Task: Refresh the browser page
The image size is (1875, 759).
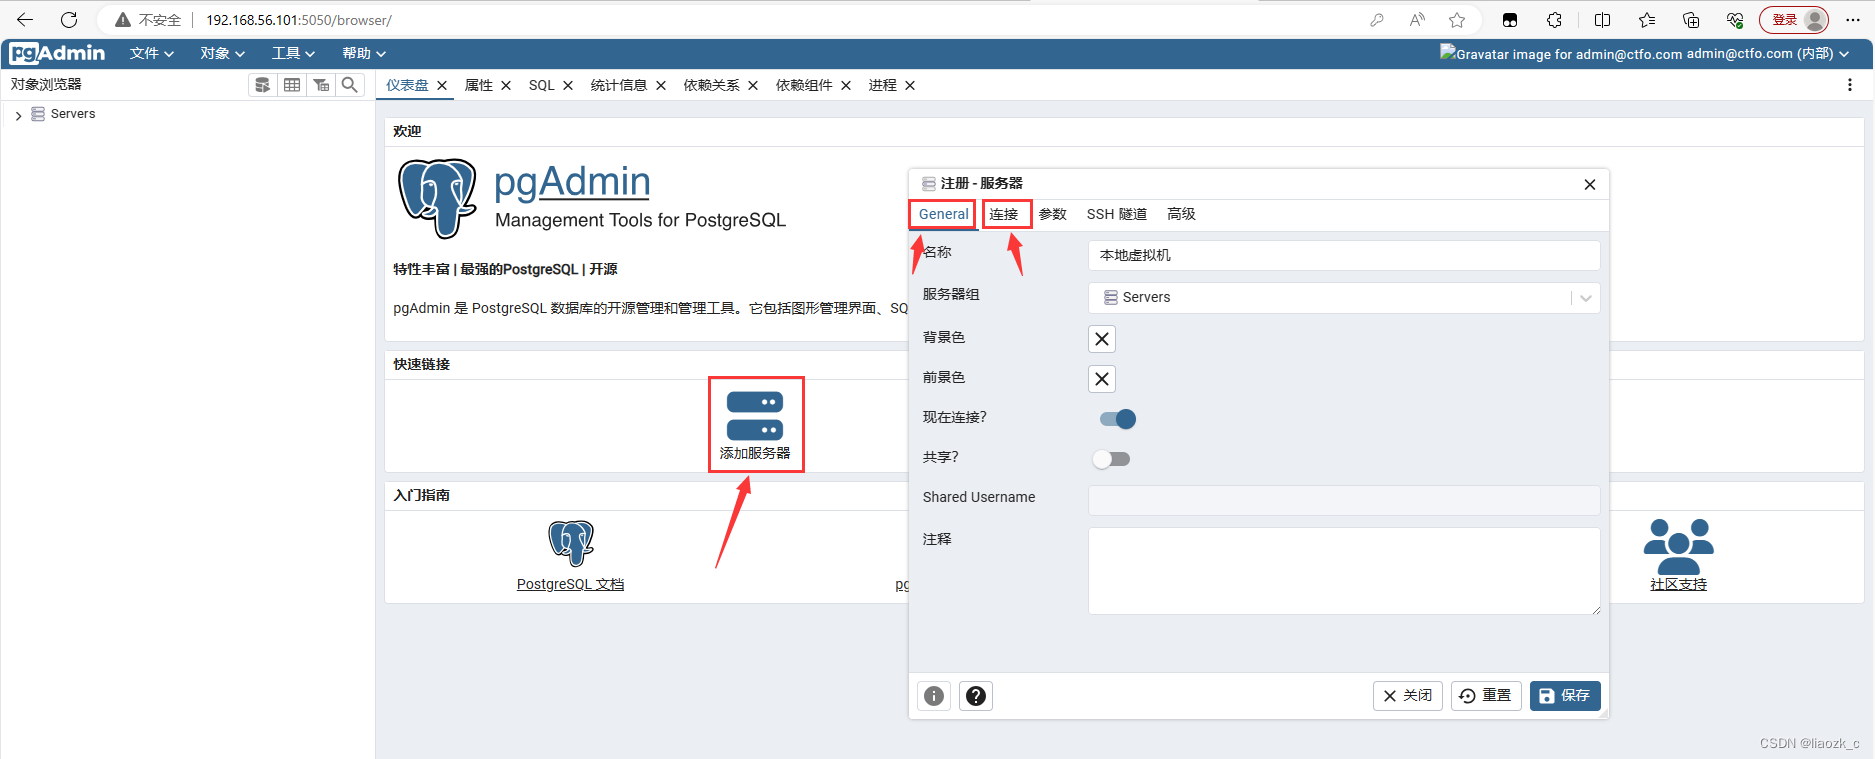Action: pyautogui.click(x=69, y=20)
